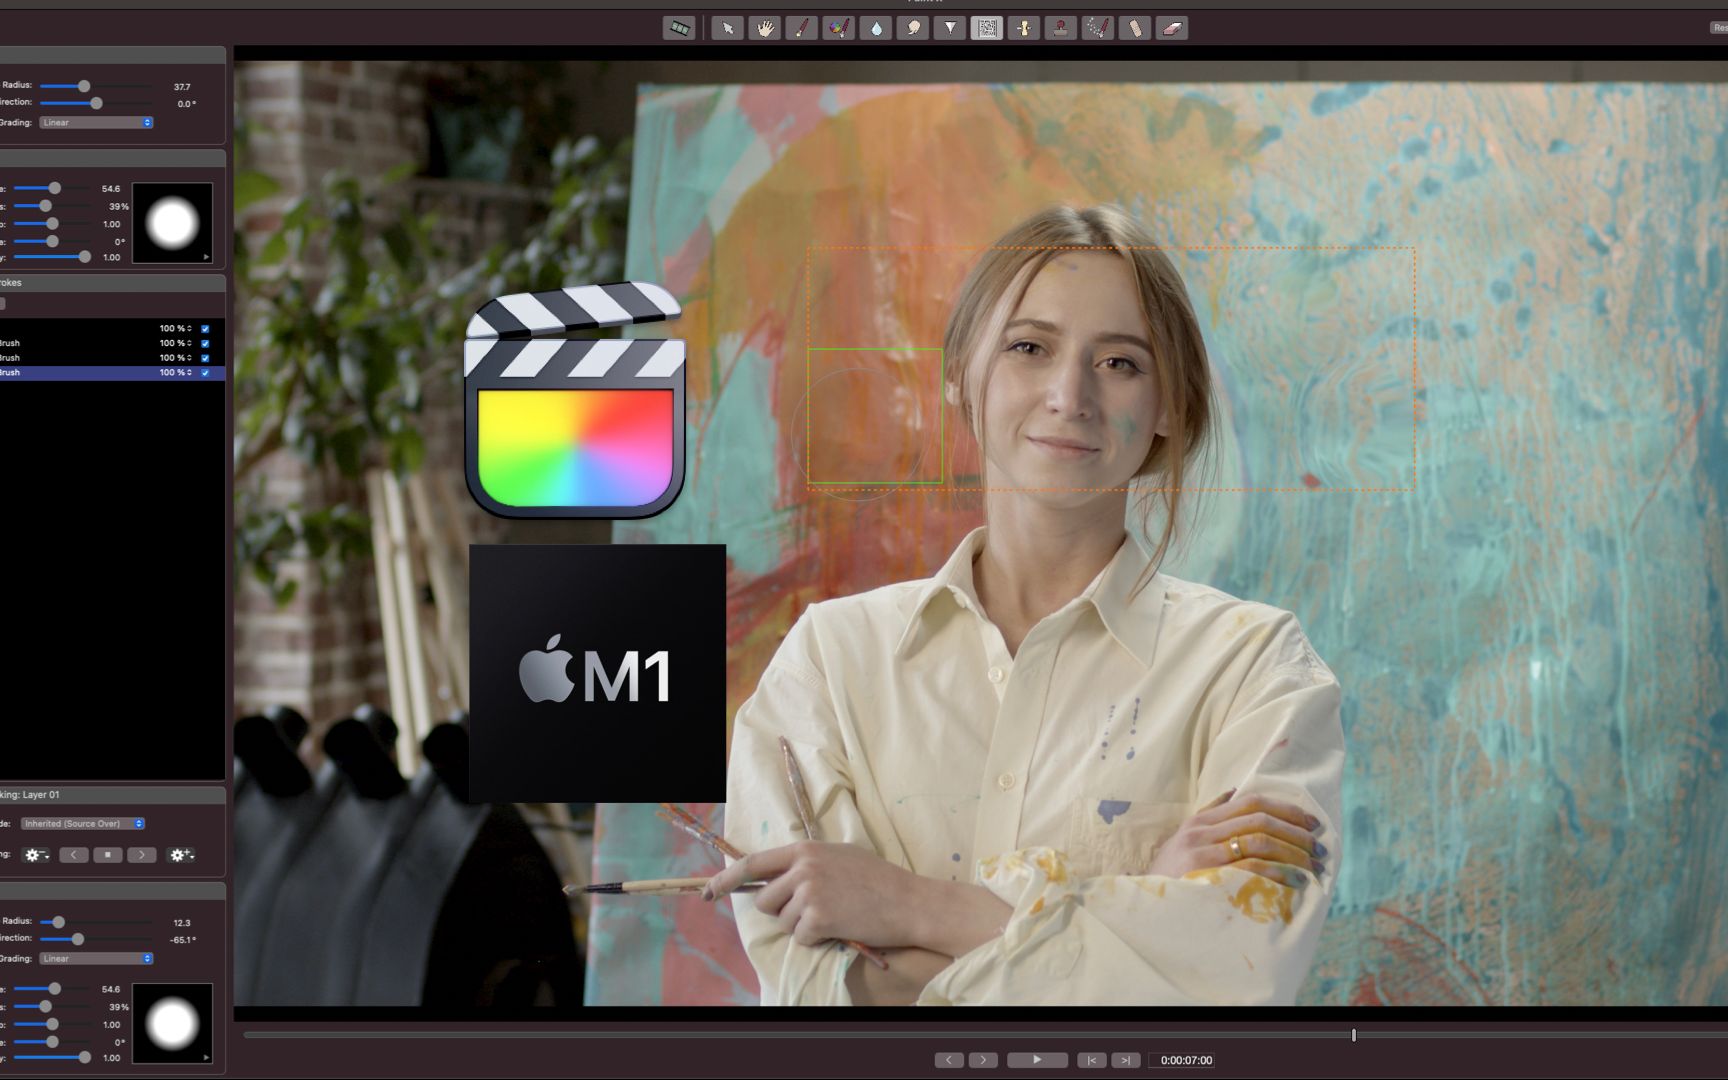This screenshot has height=1080, width=1728.
Task: Play the clip with the play button
Action: point(1037,1060)
